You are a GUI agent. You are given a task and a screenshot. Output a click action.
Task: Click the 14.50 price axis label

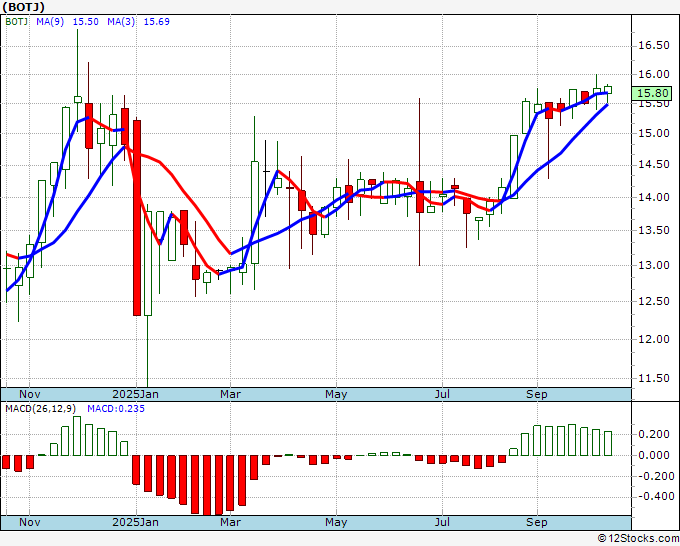(x=654, y=165)
